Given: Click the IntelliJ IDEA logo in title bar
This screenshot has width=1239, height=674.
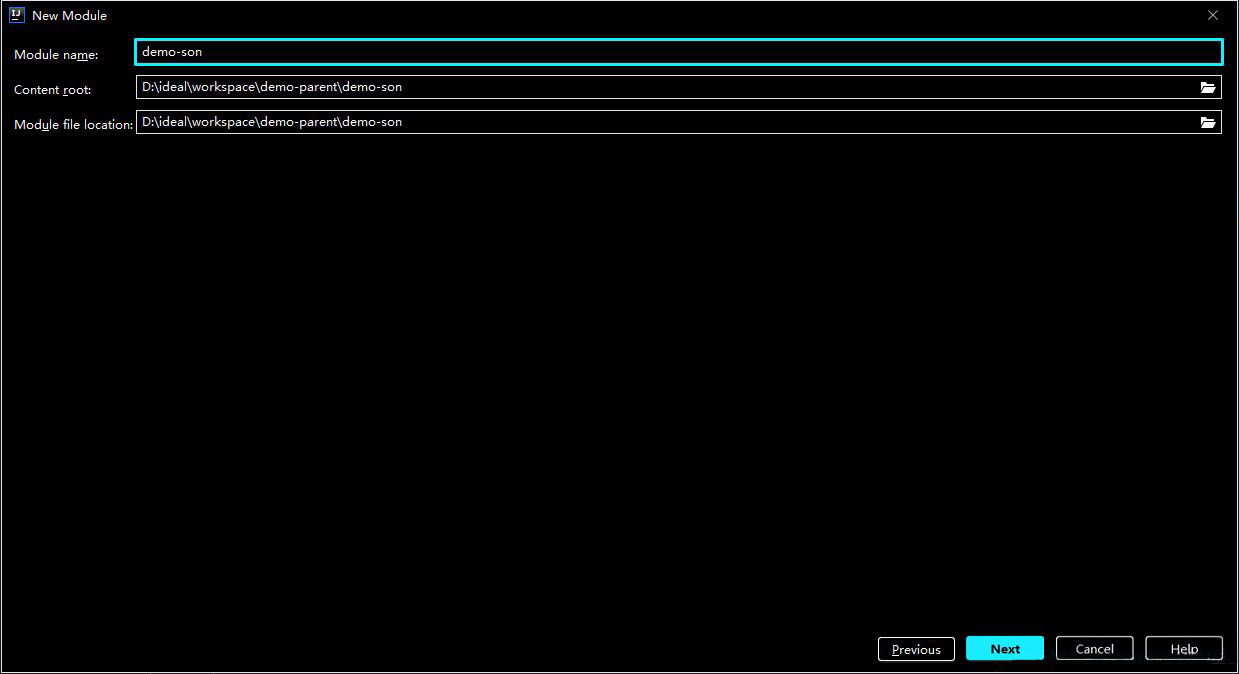Looking at the screenshot, I should pos(17,15).
